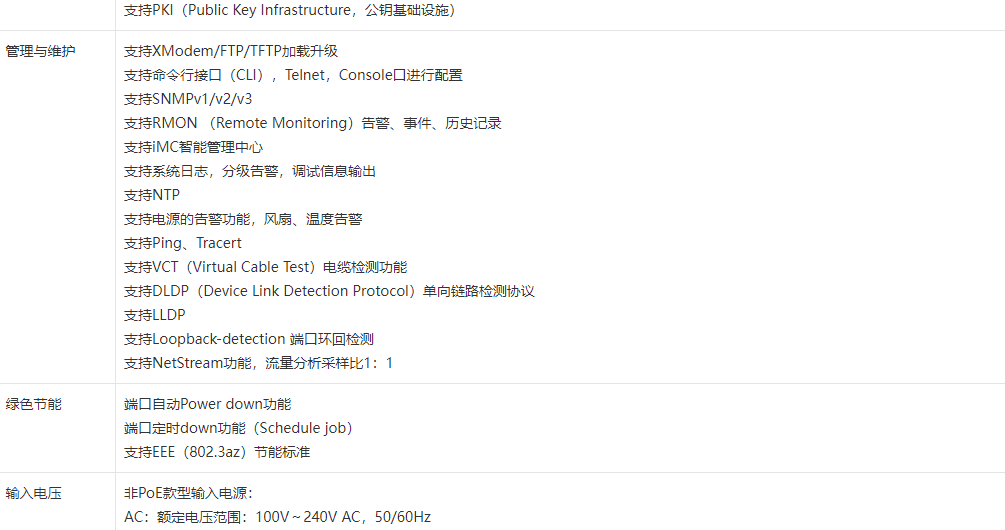Click the 支持LLDP text line

155,315
